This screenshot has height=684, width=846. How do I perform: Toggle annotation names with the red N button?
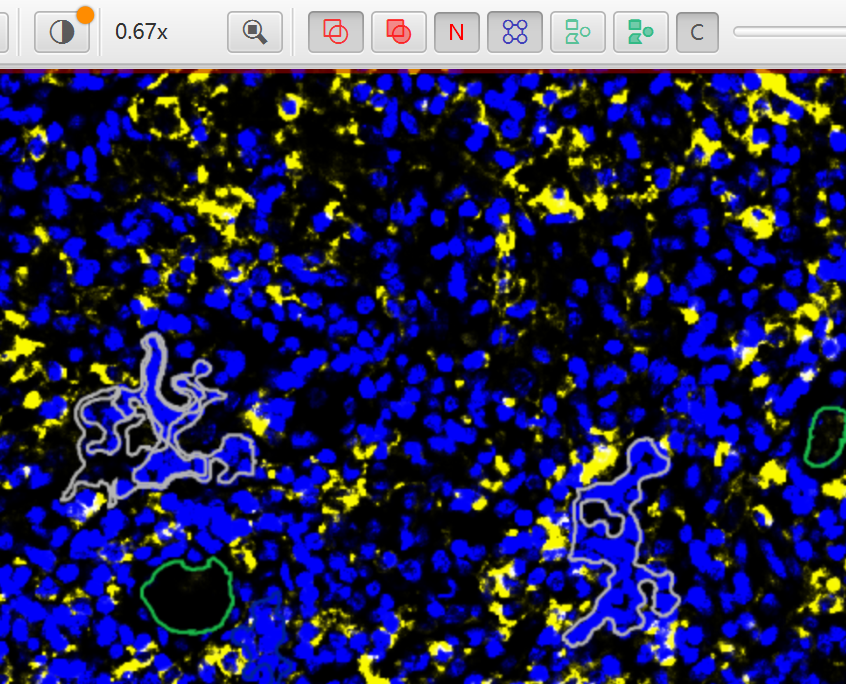coord(456,32)
